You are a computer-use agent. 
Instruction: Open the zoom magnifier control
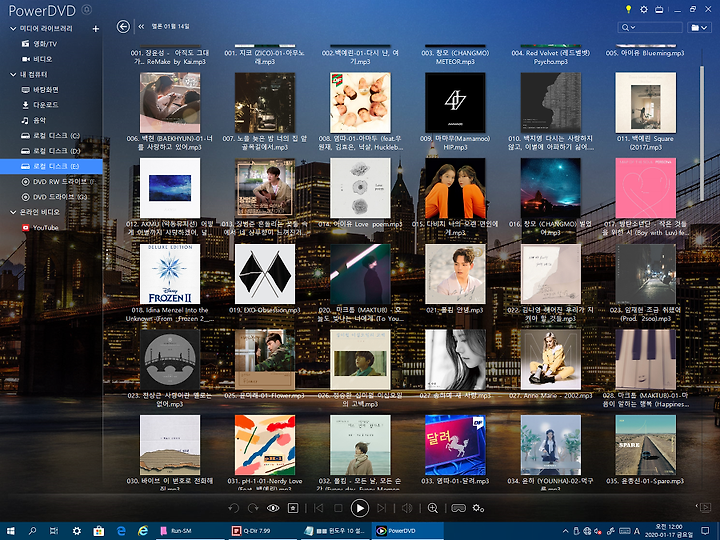433,508
